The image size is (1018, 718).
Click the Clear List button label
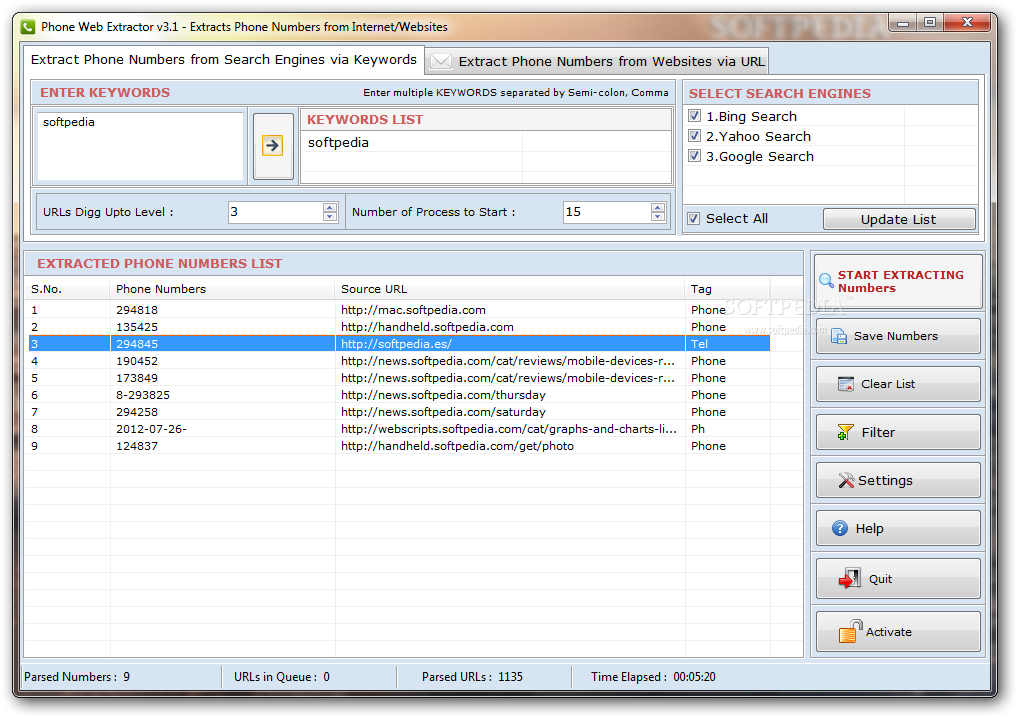tap(888, 384)
